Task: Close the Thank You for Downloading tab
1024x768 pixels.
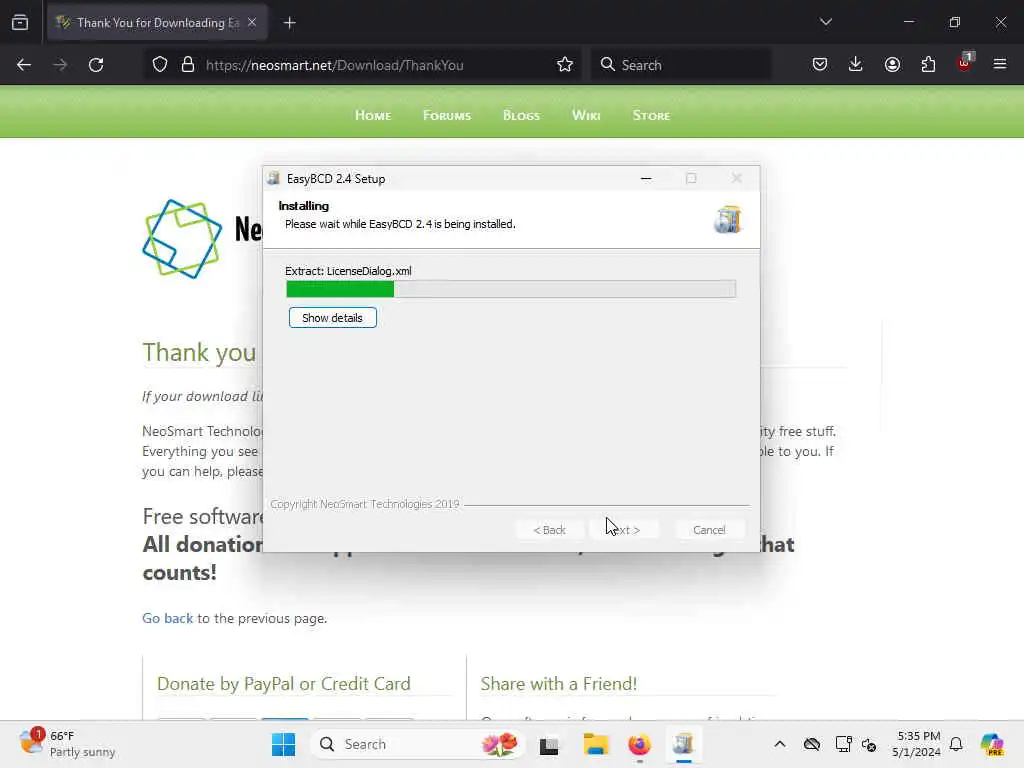Action: (252, 22)
